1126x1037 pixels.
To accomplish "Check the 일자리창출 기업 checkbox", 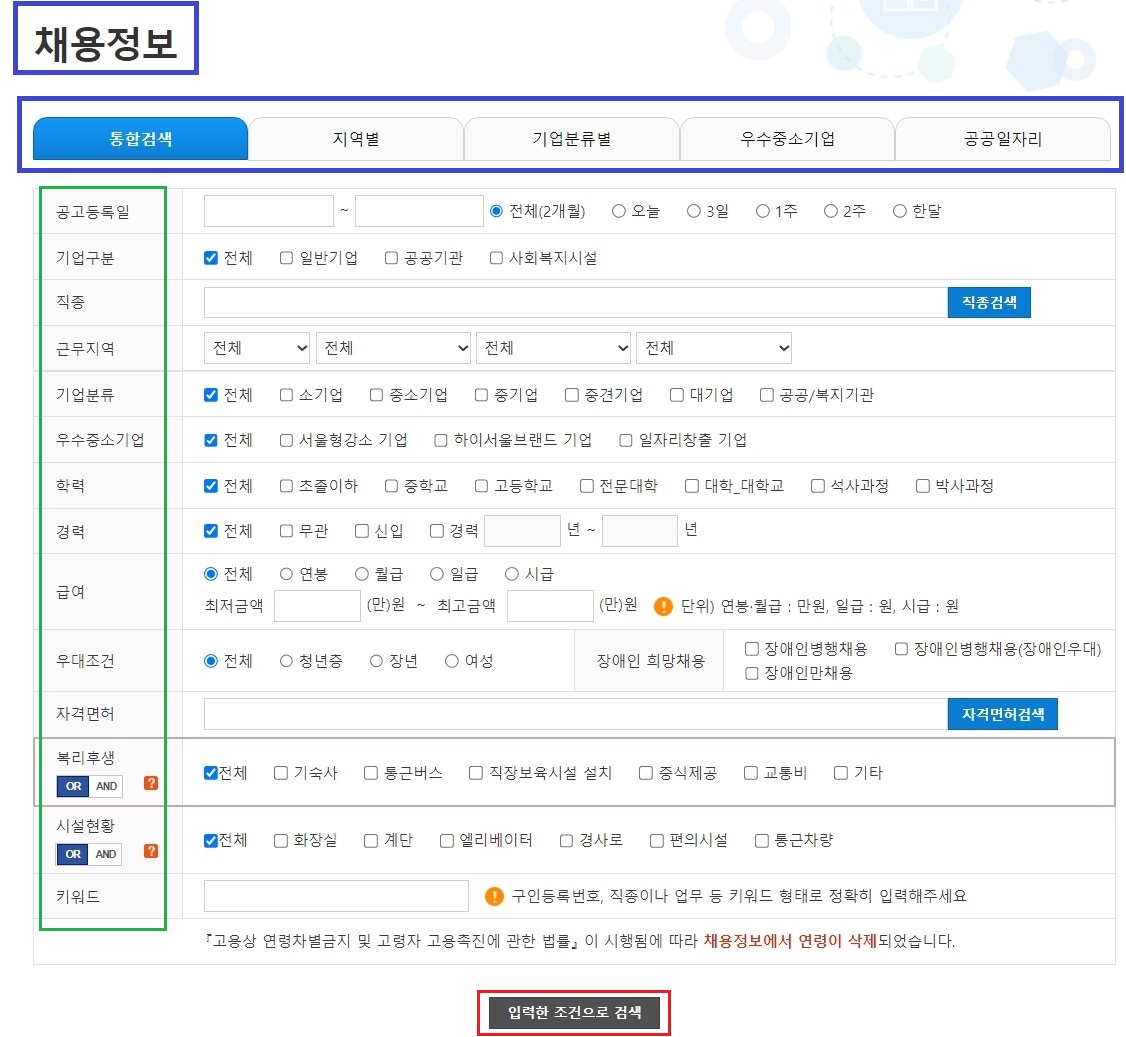I will tap(625, 440).
